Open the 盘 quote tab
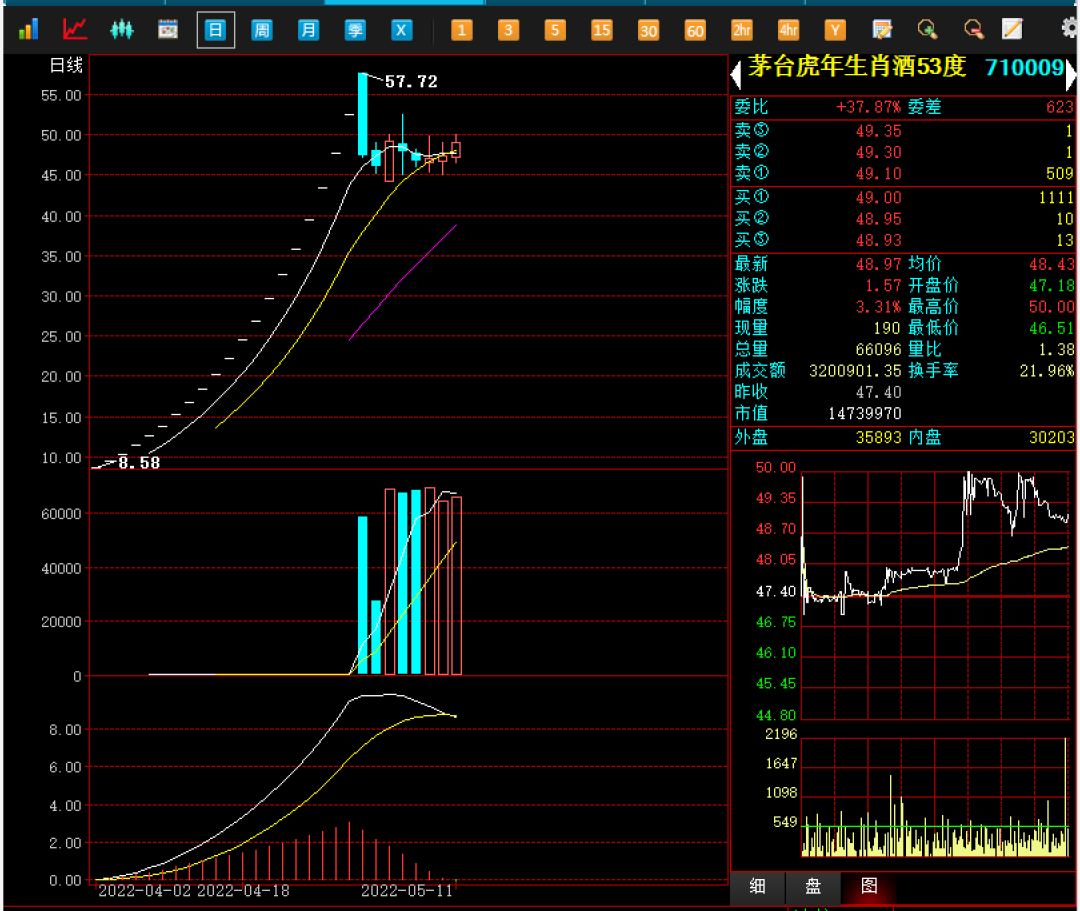 click(813, 887)
